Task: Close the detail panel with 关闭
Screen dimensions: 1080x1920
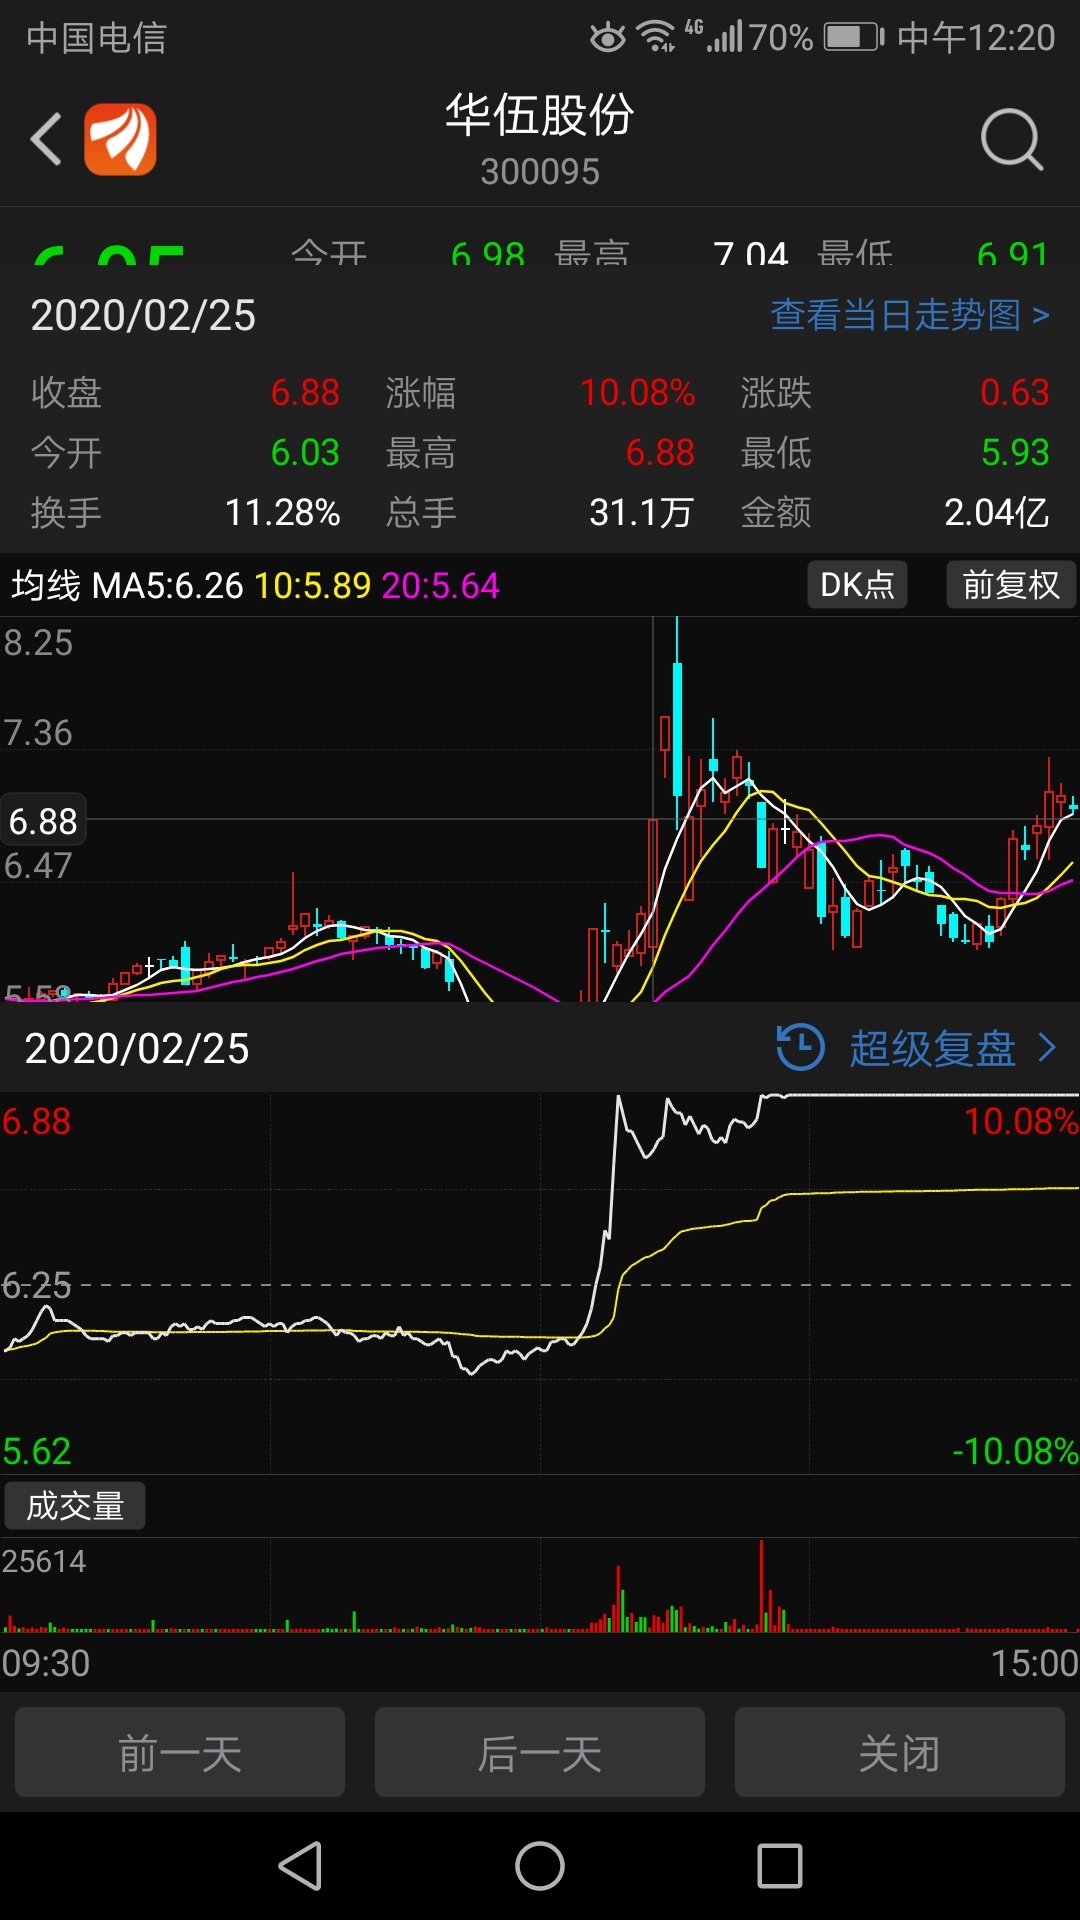Action: (900, 1753)
